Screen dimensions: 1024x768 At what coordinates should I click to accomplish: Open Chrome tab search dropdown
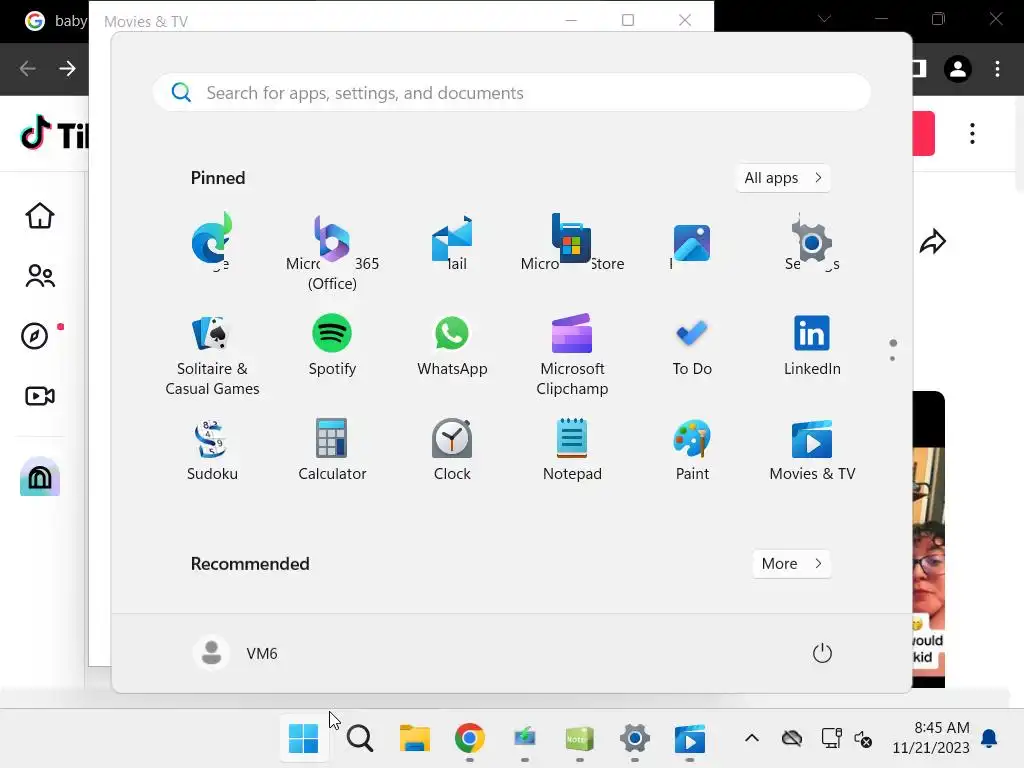pyautogui.click(x=824, y=19)
